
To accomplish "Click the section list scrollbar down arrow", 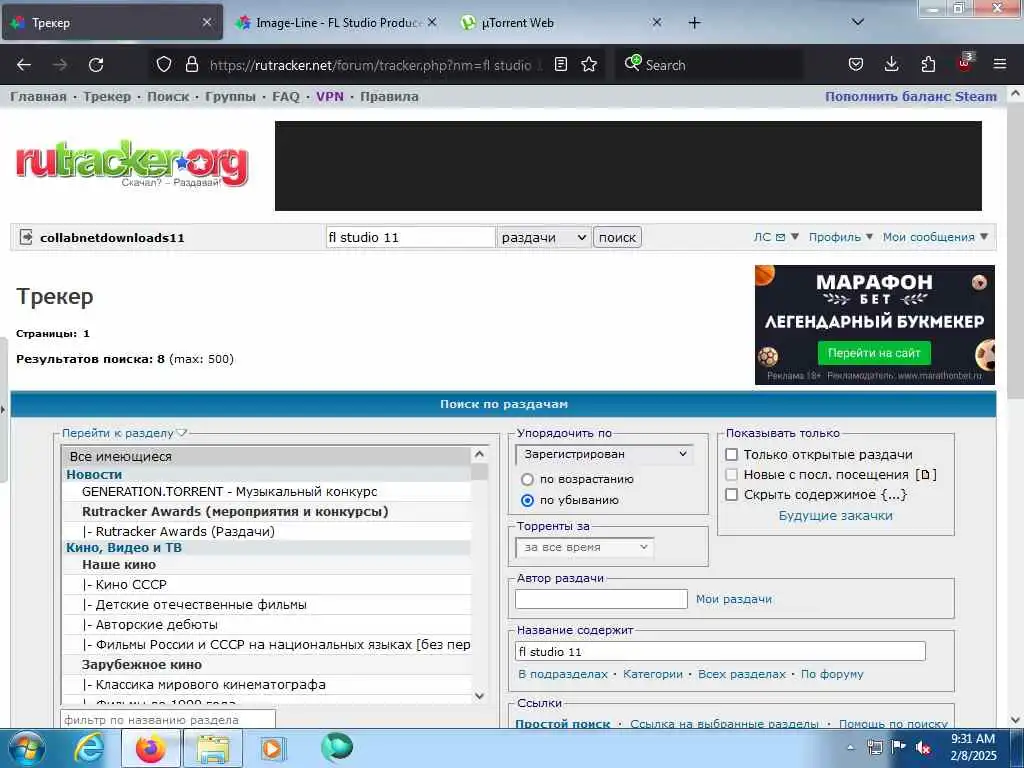I will point(479,696).
